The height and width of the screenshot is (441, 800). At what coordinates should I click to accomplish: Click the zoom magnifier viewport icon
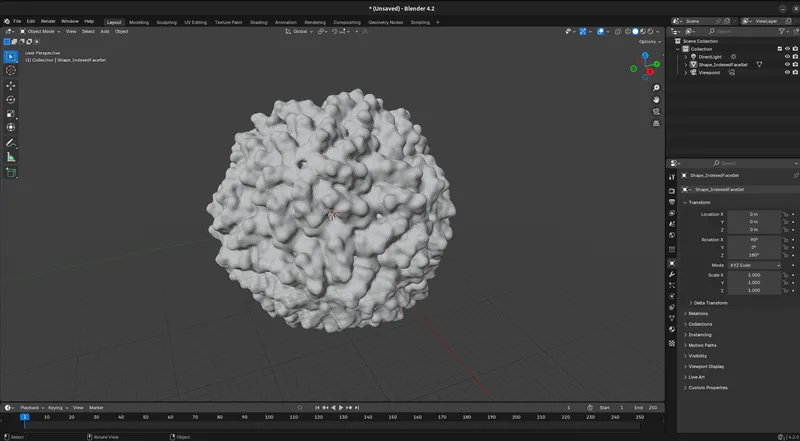tap(656, 88)
